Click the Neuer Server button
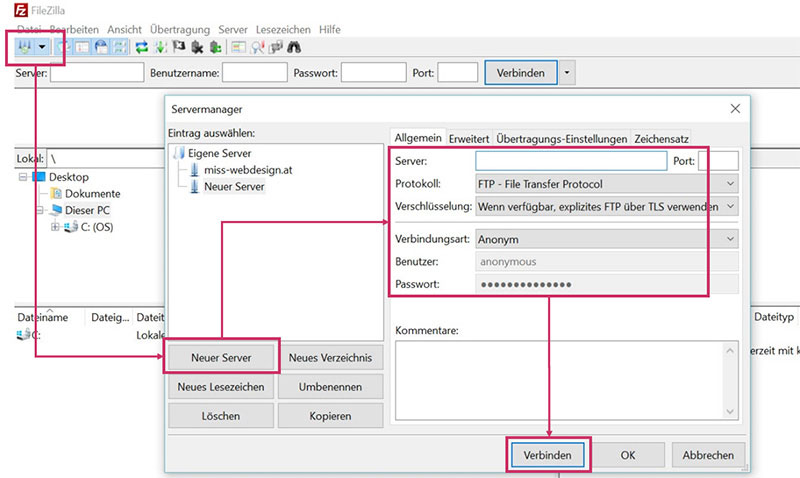This screenshot has height=478, width=800. [x=221, y=358]
